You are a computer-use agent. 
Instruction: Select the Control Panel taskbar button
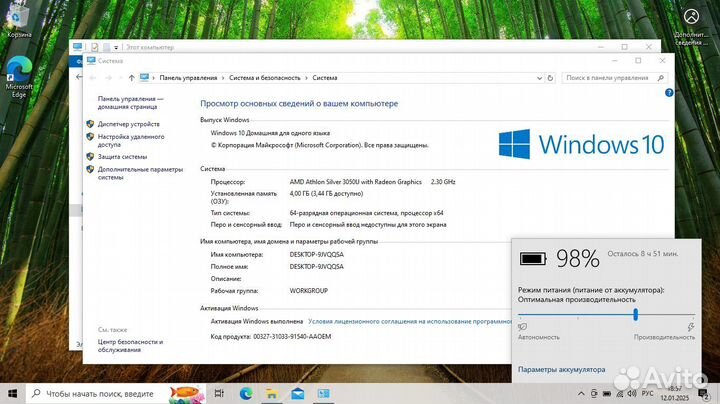click(x=324, y=393)
